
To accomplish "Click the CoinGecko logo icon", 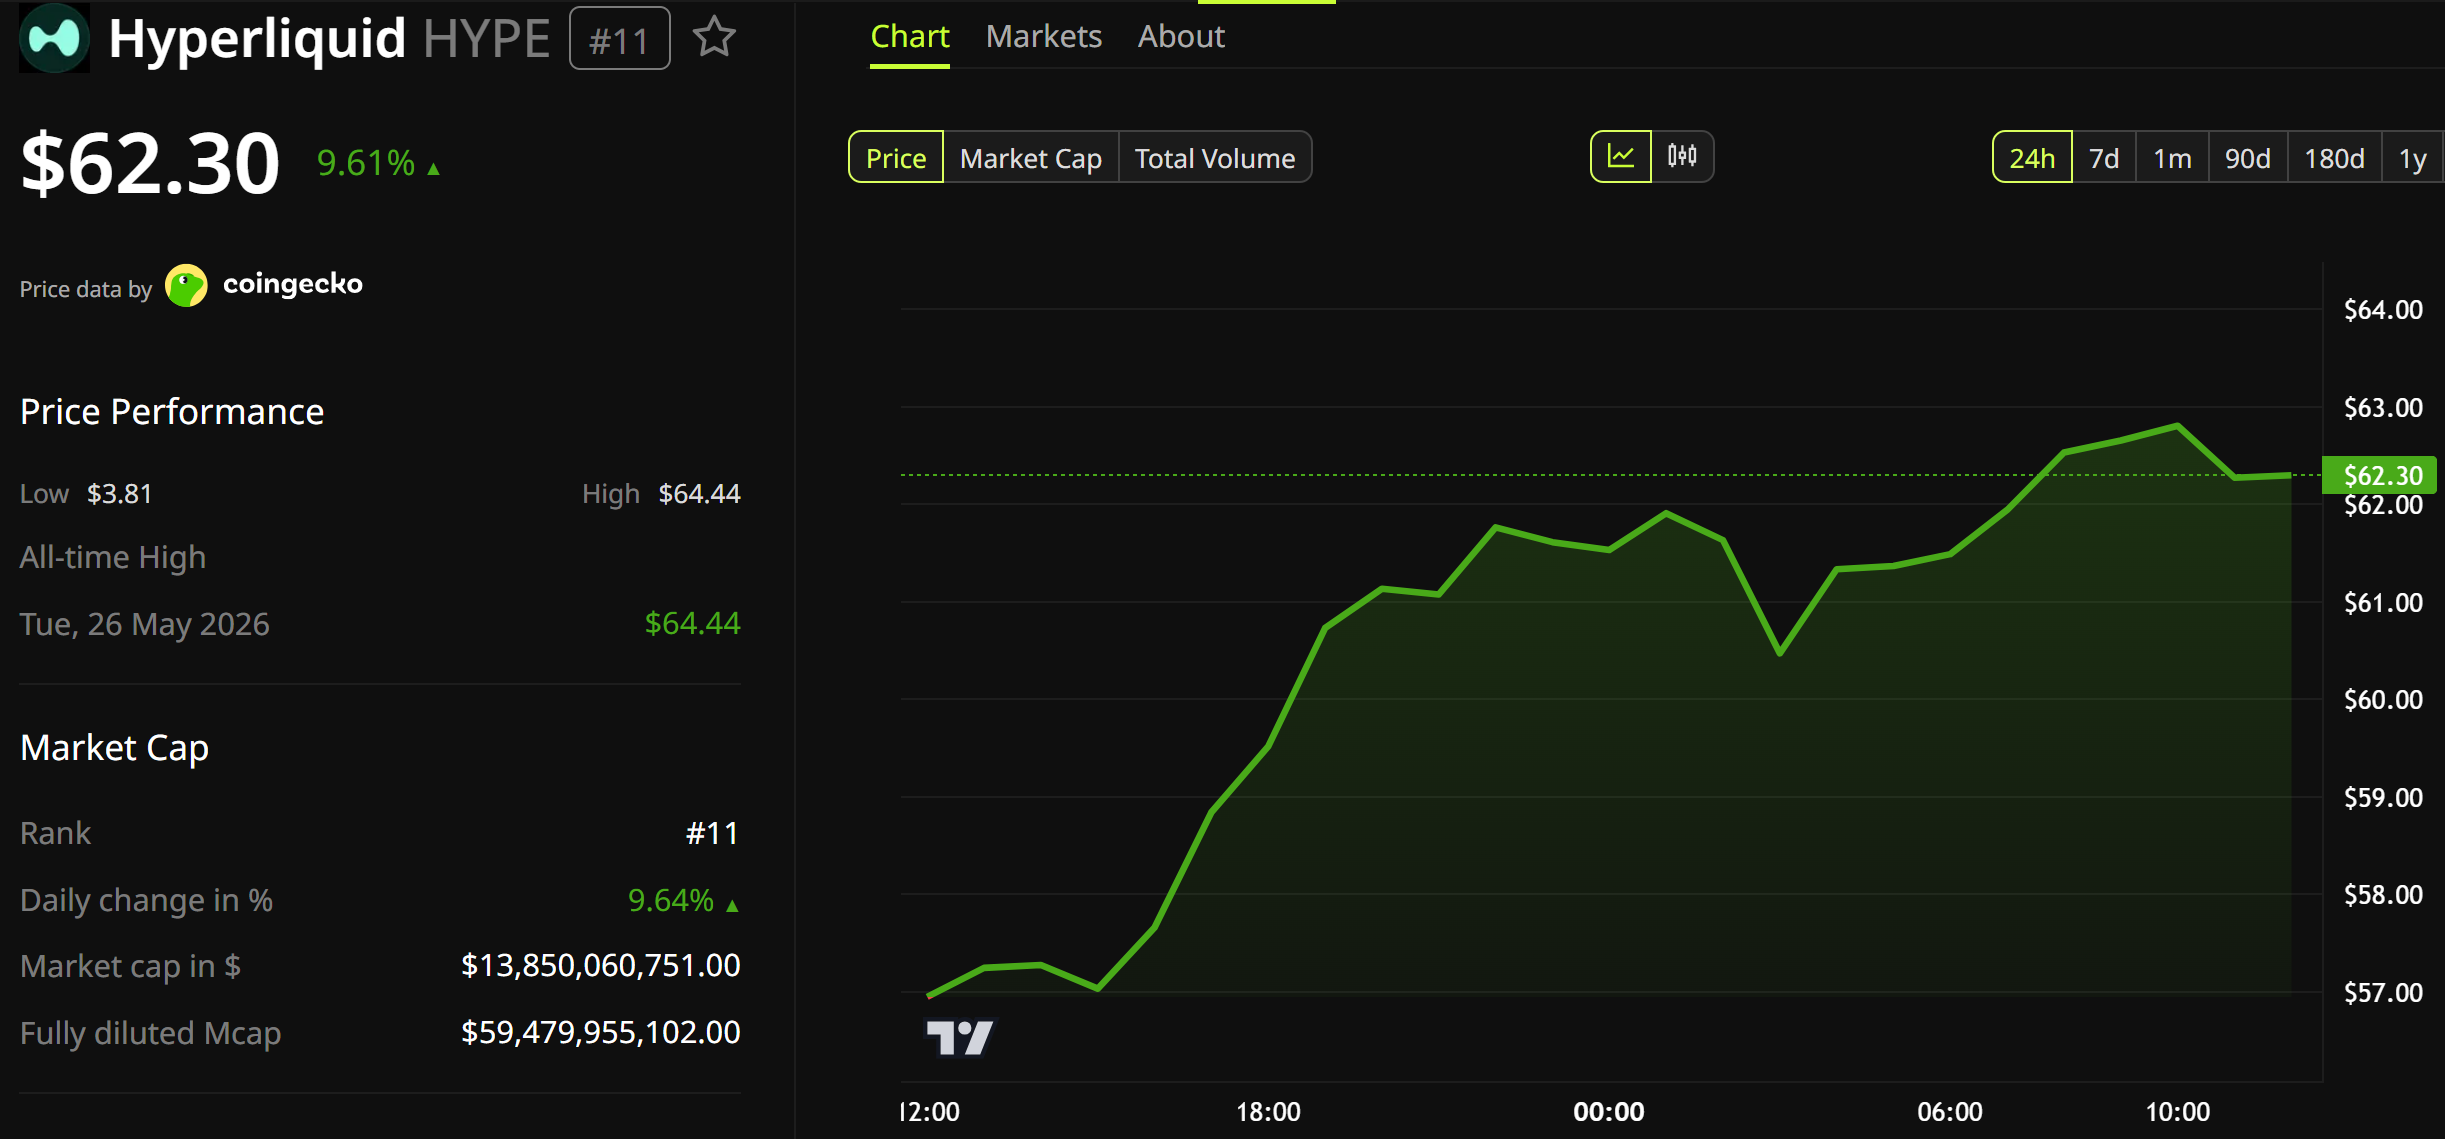I will click(x=186, y=286).
